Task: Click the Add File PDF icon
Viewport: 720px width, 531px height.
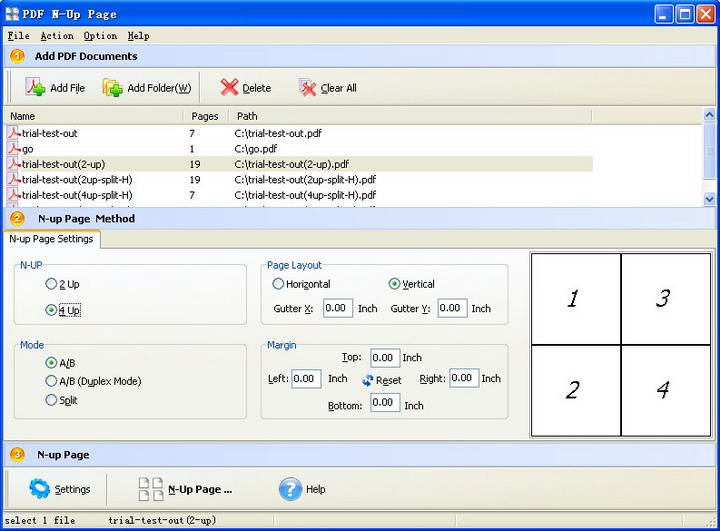Action: [35, 87]
